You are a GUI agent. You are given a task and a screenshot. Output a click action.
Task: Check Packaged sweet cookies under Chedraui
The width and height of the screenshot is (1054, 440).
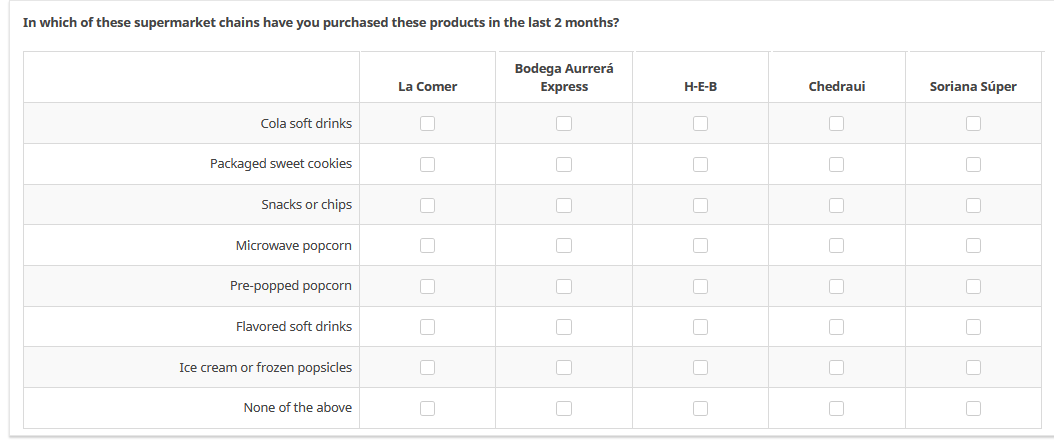[836, 164]
